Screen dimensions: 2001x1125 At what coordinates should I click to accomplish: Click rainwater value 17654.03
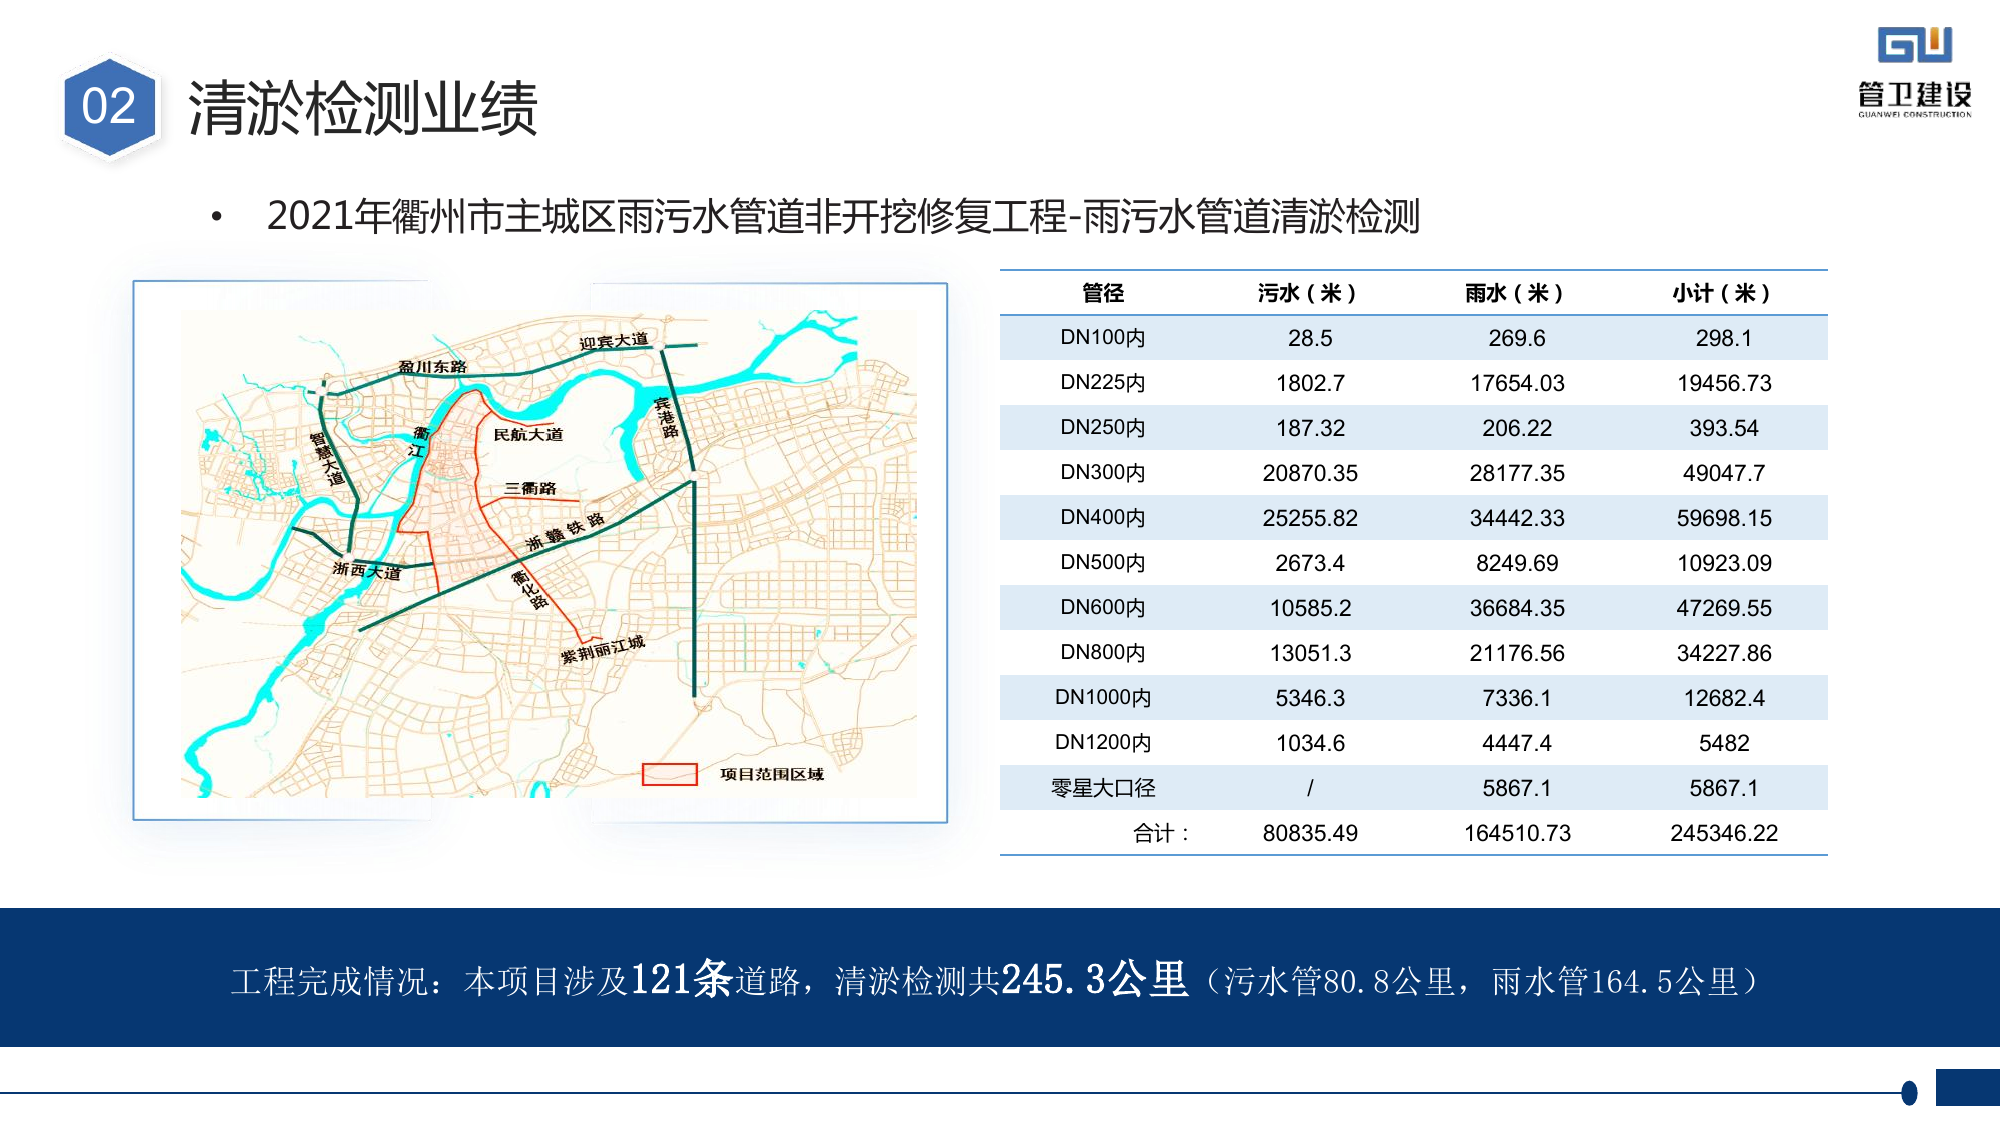click(1517, 383)
